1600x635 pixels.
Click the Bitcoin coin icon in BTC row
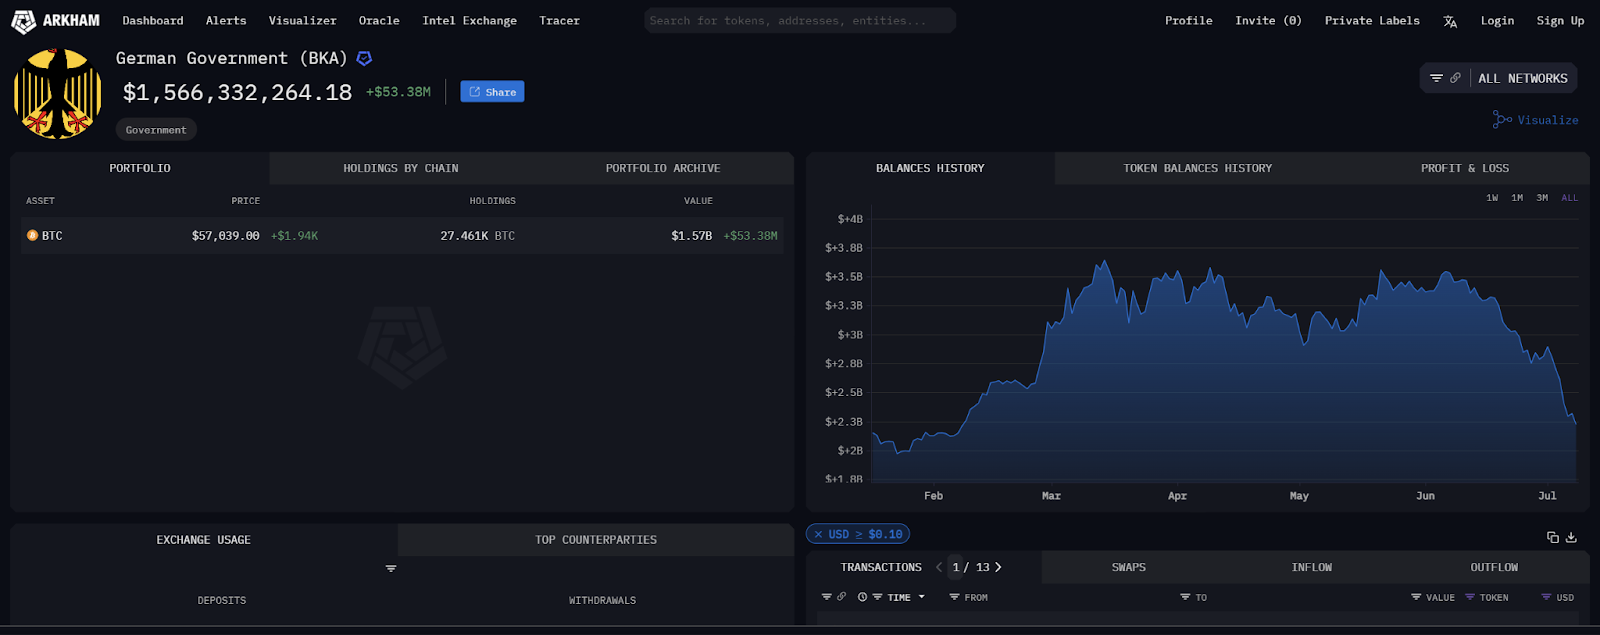[x=32, y=236]
